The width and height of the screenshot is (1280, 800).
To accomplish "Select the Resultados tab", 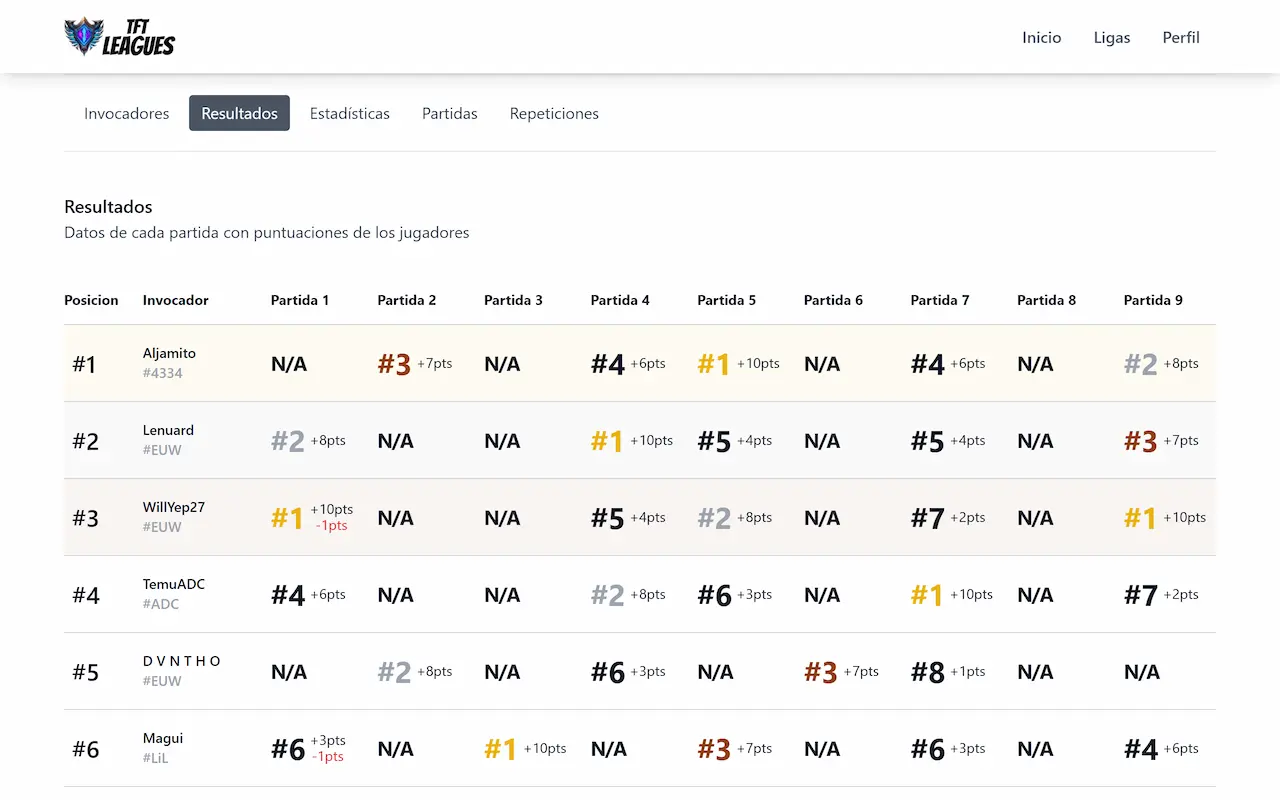I will pos(239,113).
